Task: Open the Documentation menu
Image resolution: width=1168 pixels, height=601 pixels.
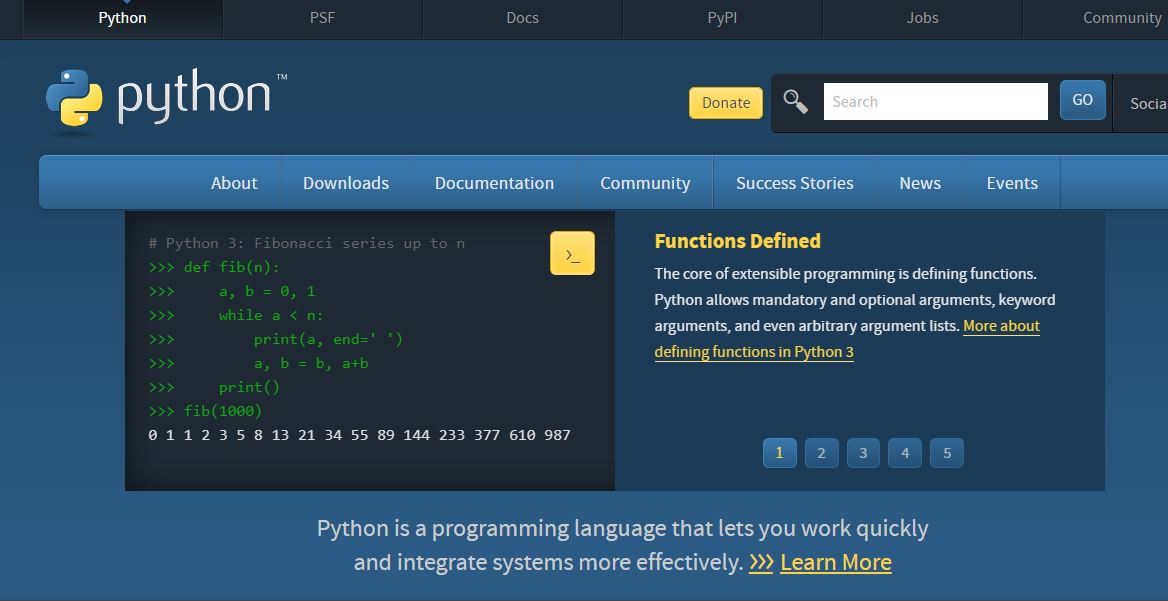Action: 495,182
